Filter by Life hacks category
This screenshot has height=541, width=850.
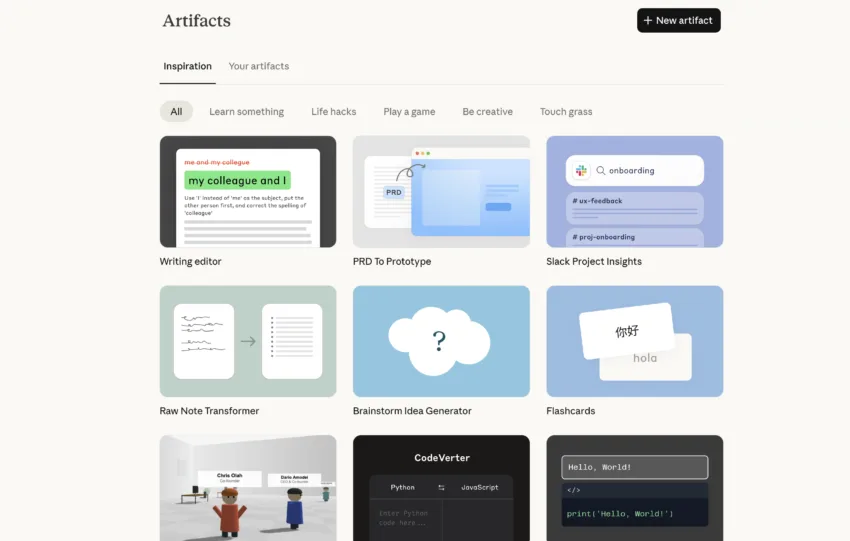click(333, 112)
